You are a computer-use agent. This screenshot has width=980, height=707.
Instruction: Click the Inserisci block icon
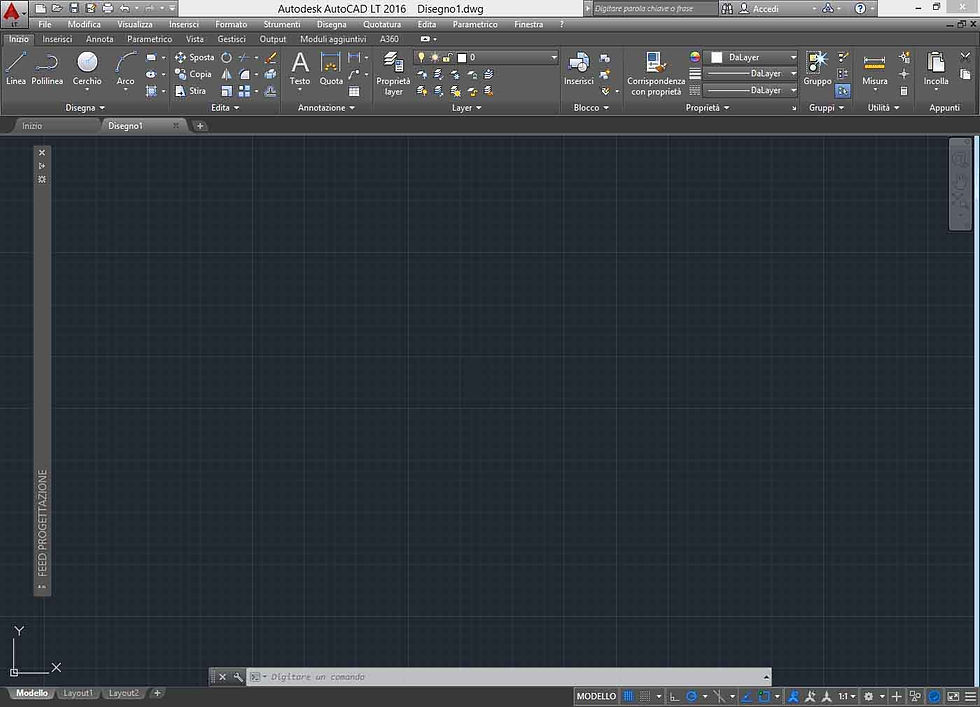tap(579, 68)
